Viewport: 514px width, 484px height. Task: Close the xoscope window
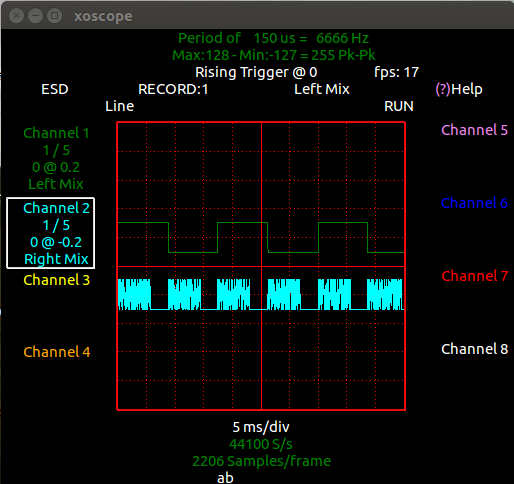coord(16,16)
